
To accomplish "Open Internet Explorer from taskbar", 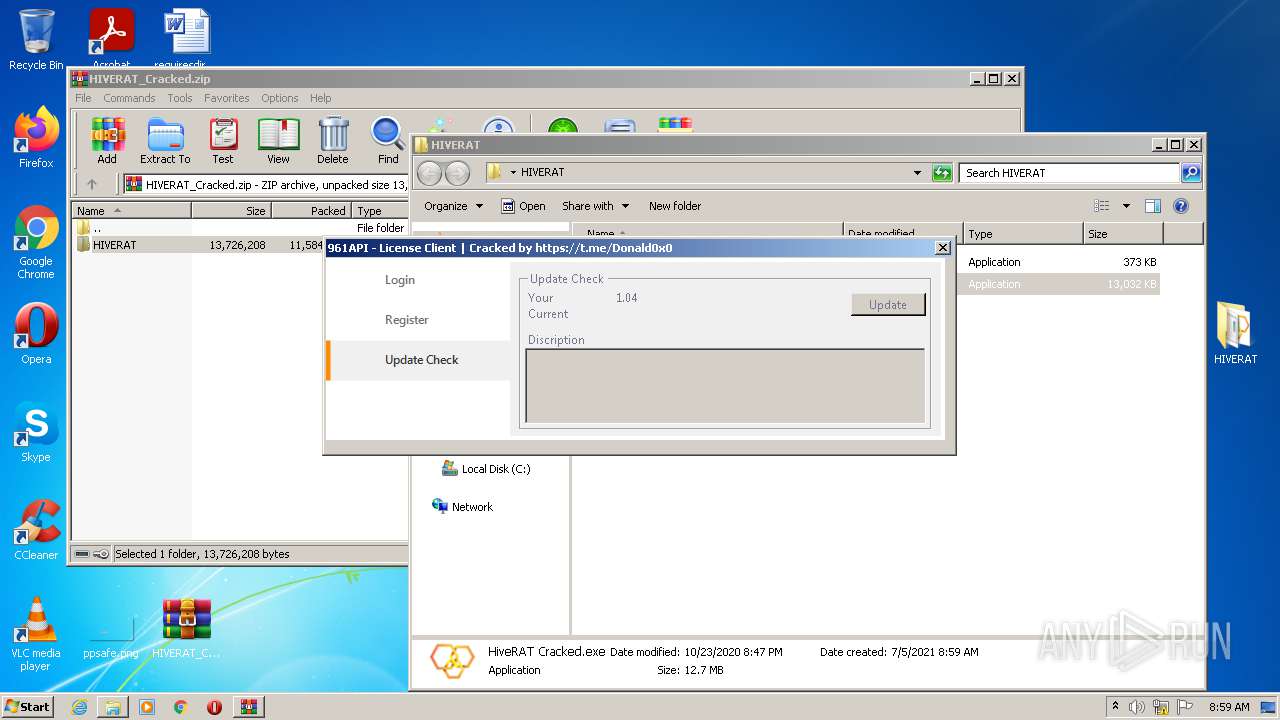I will click(79, 707).
